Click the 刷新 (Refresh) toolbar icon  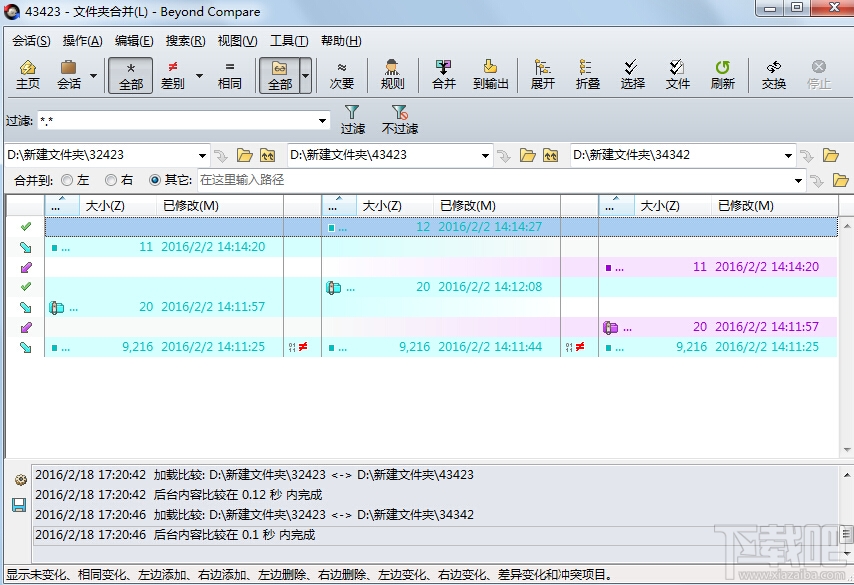pyautogui.click(x=722, y=75)
